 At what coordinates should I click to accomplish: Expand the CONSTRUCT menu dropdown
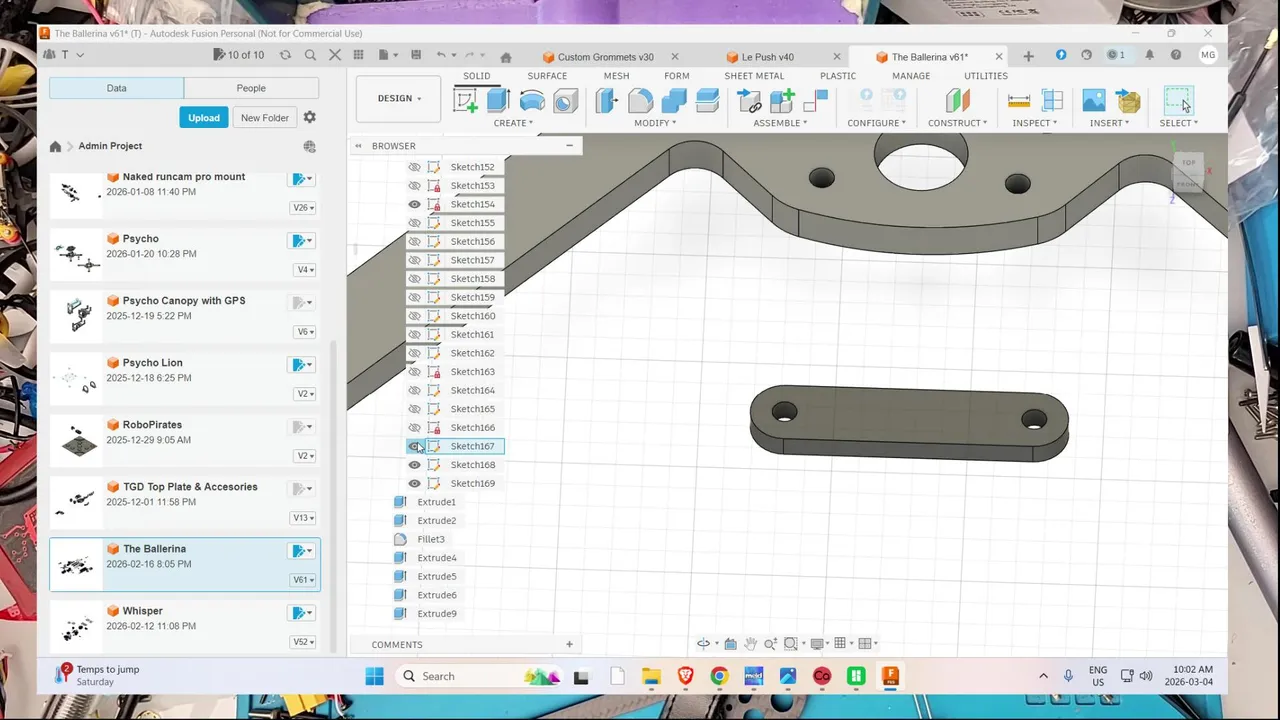coord(957,123)
